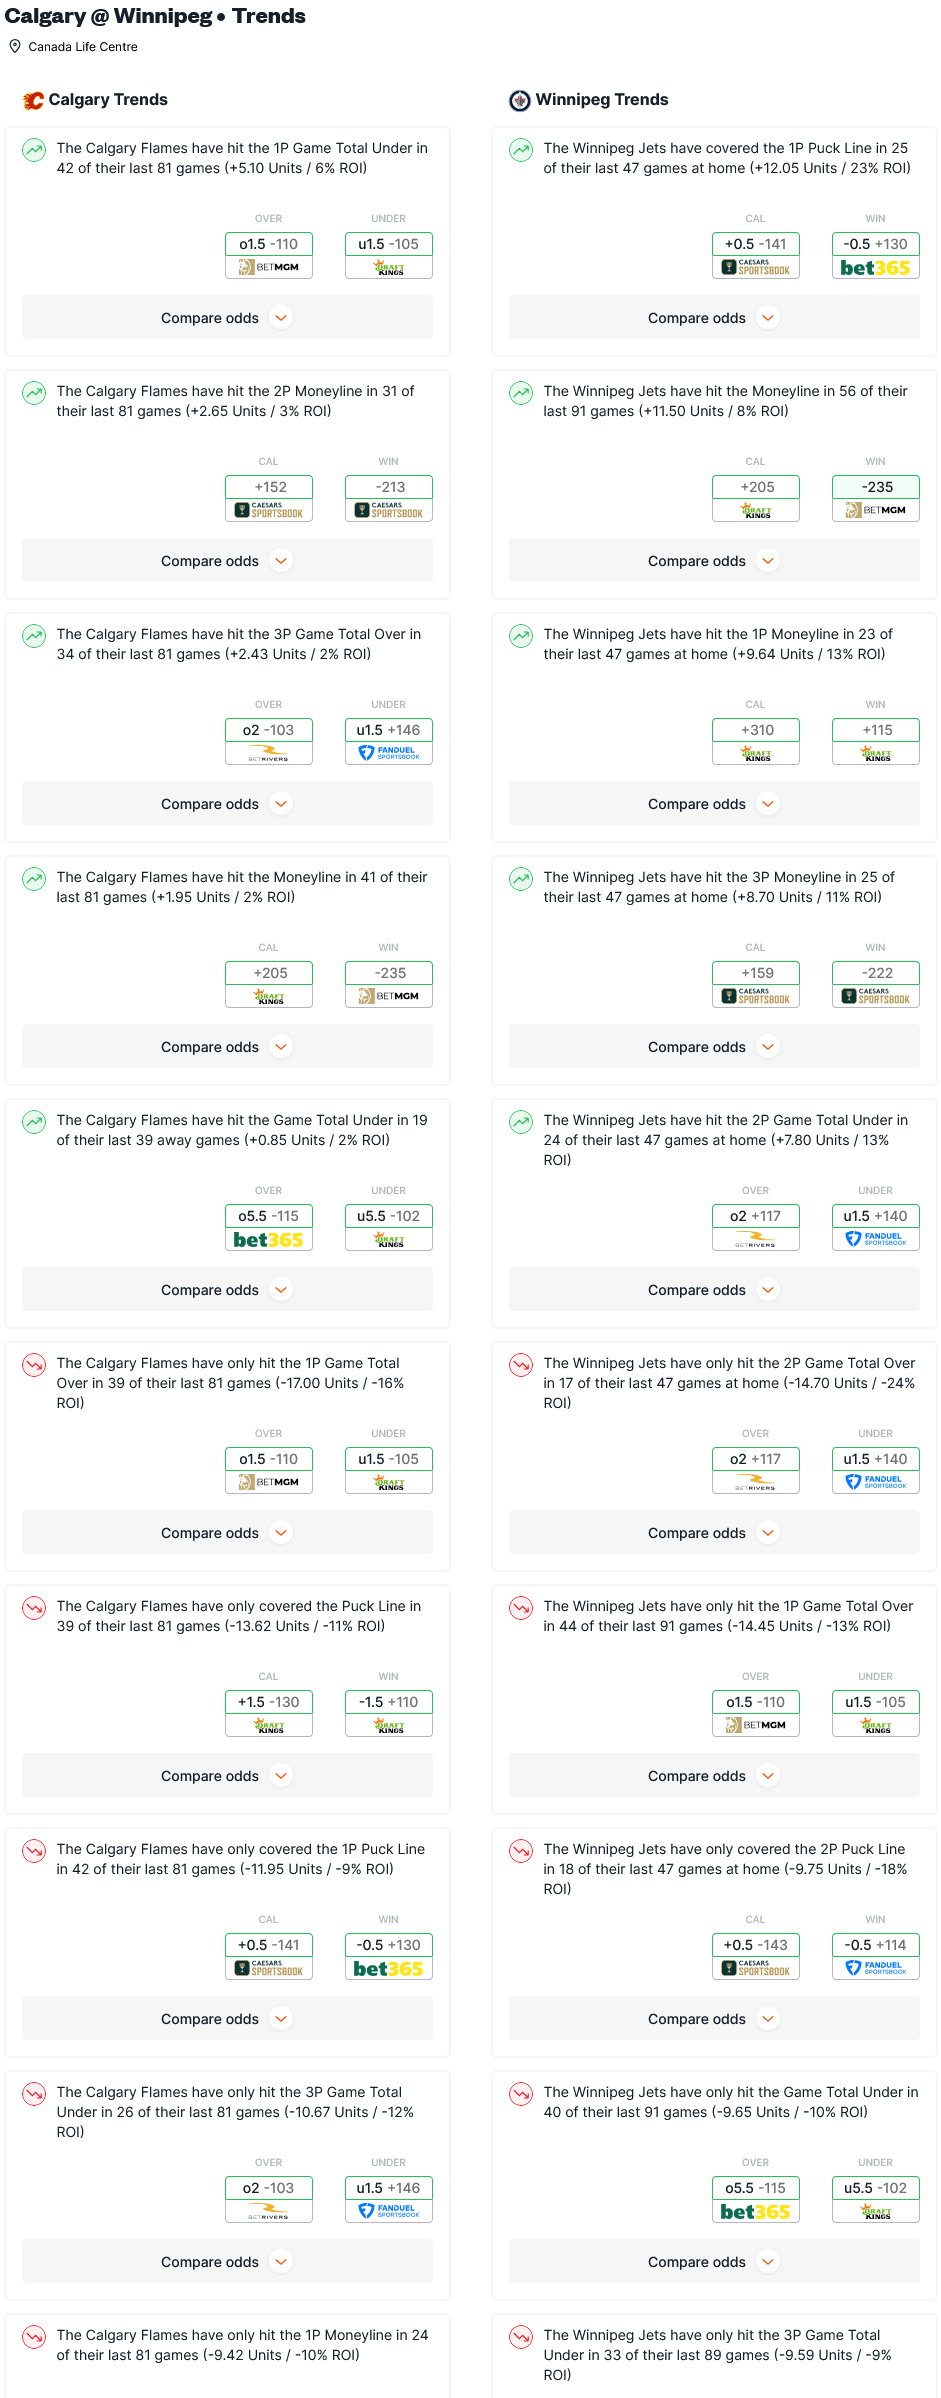Select o1.5 -110 over odds in first Calgary trend
Screen dimensions: 941x2398
[269, 244]
